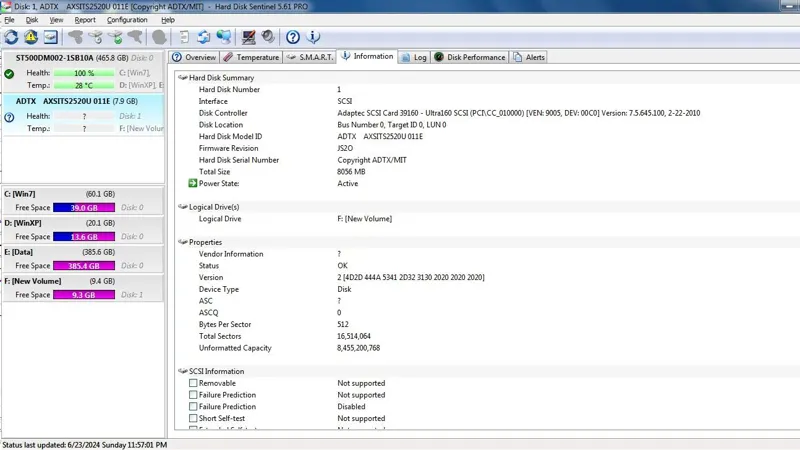Click the yellow warning triangle toolbar icon

click(30, 37)
